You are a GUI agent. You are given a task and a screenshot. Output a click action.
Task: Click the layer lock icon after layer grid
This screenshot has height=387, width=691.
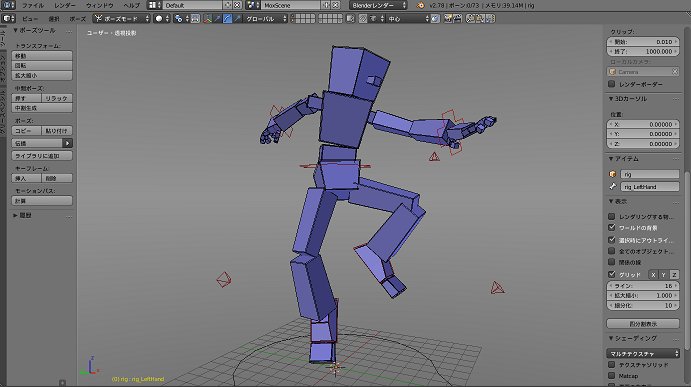click(x=350, y=19)
